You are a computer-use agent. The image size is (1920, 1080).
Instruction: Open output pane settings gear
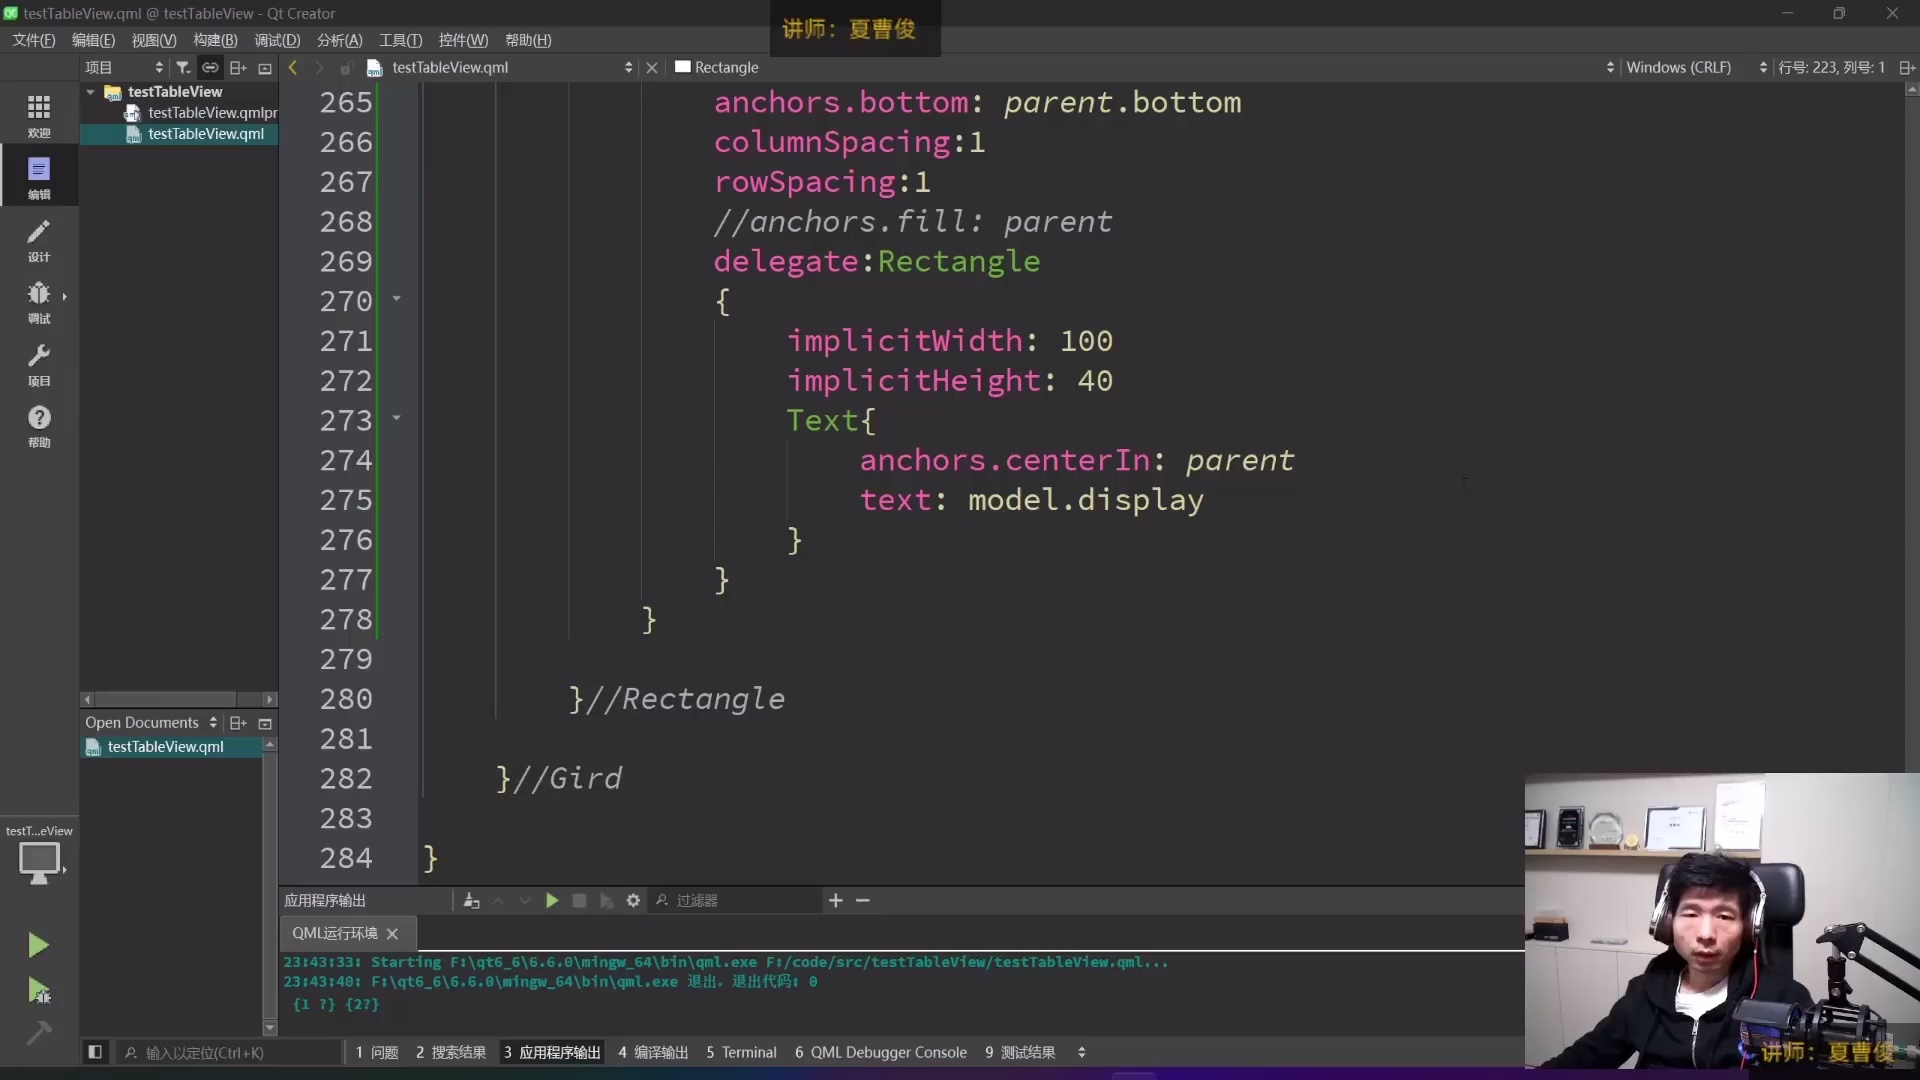633,901
